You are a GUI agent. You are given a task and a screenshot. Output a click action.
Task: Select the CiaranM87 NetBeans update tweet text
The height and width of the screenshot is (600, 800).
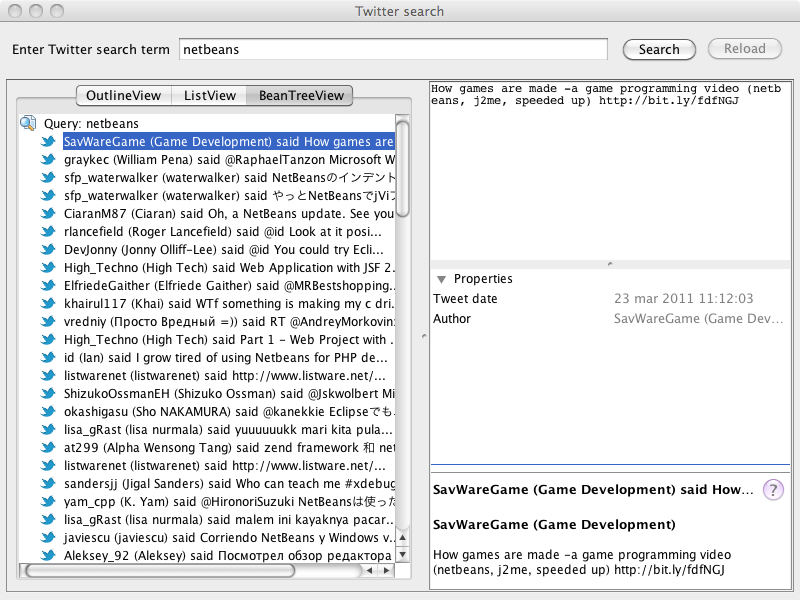coord(229,213)
